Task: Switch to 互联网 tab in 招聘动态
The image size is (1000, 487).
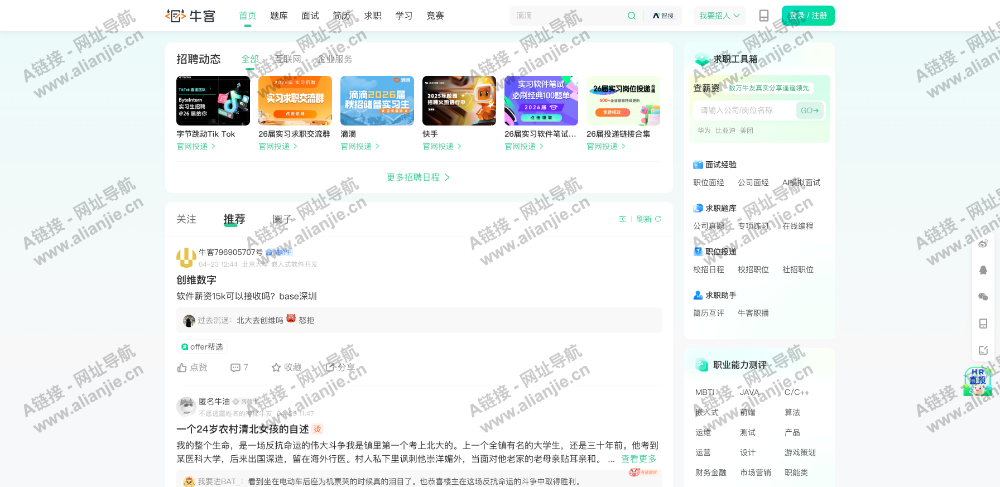Action: (x=288, y=59)
